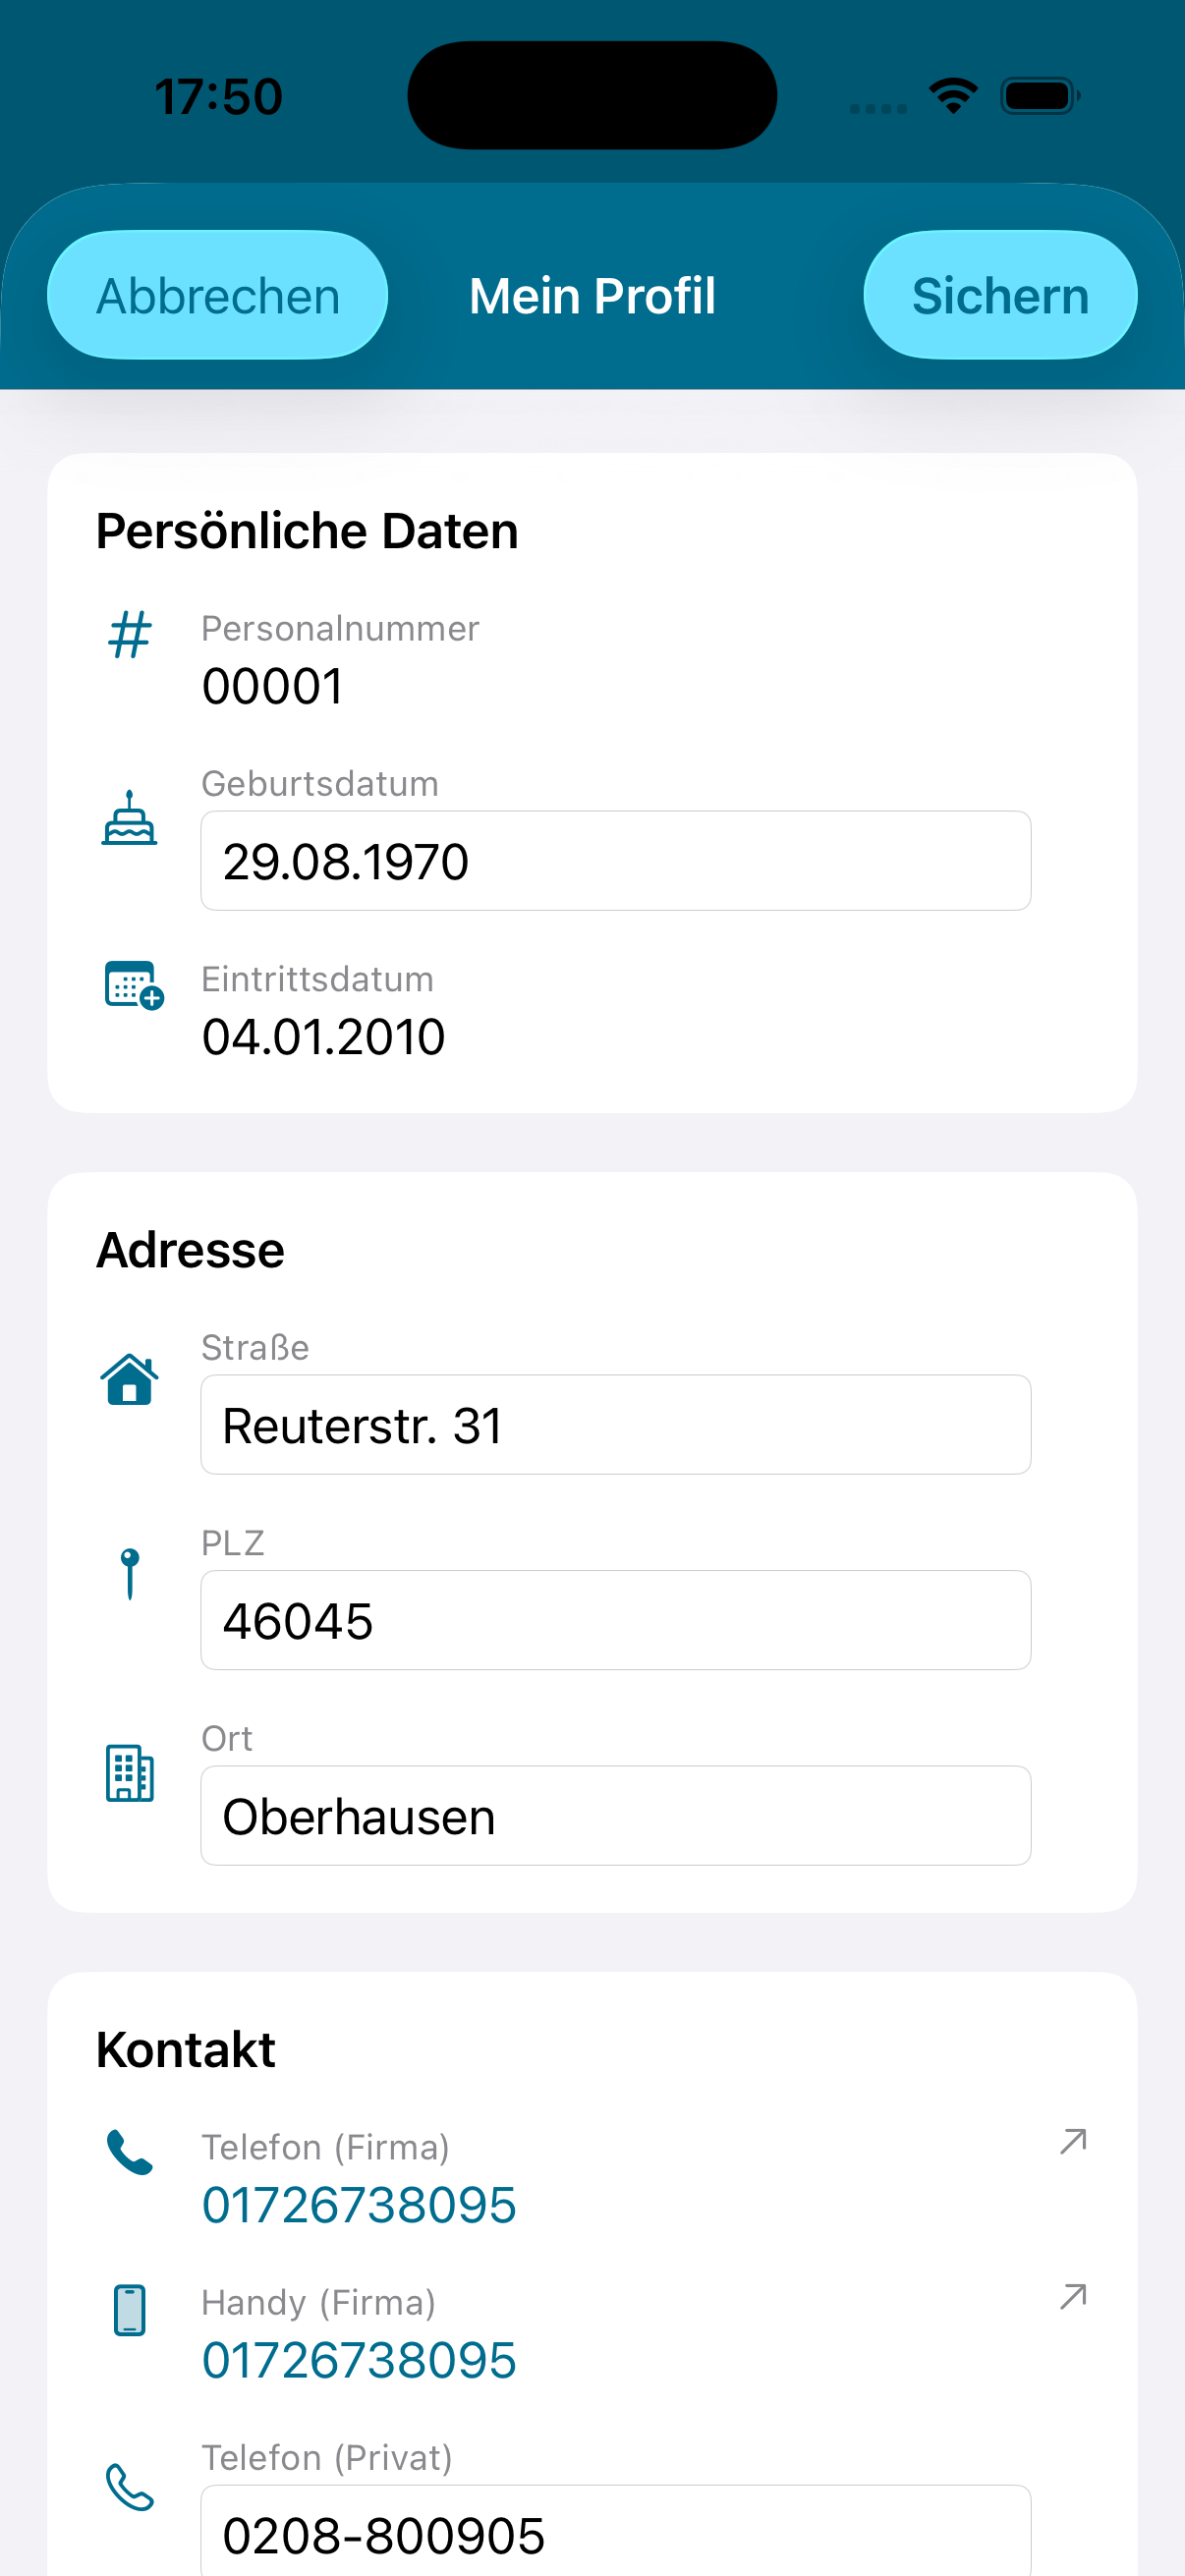Focus Telefon (Privat) field 0208-800905

[616, 2530]
